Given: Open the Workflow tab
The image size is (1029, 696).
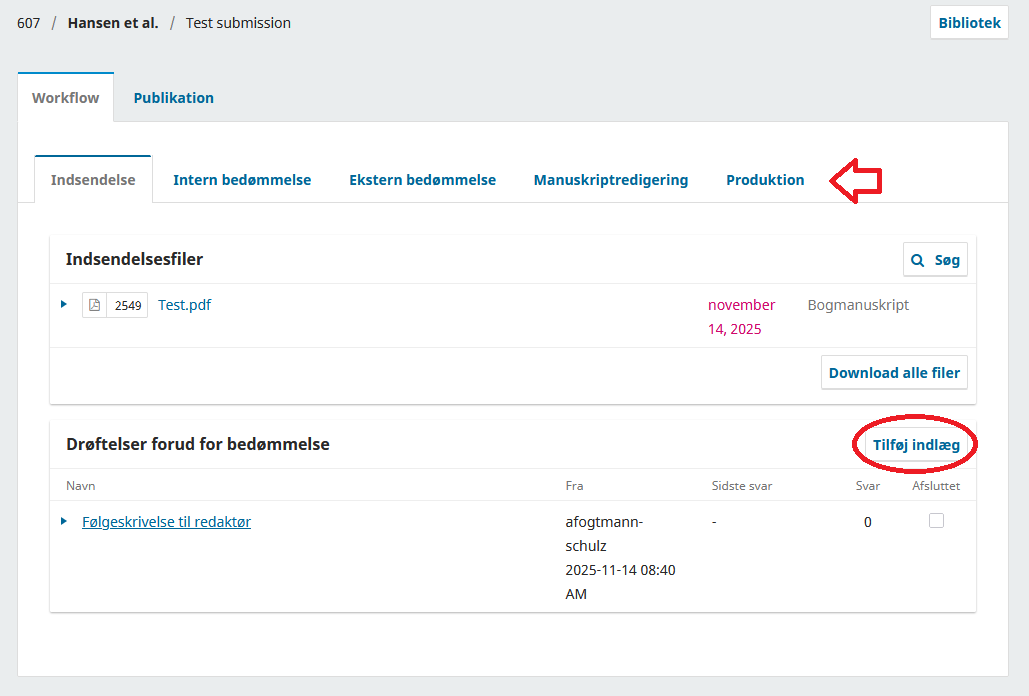Looking at the screenshot, I should [x=66, y=98].
